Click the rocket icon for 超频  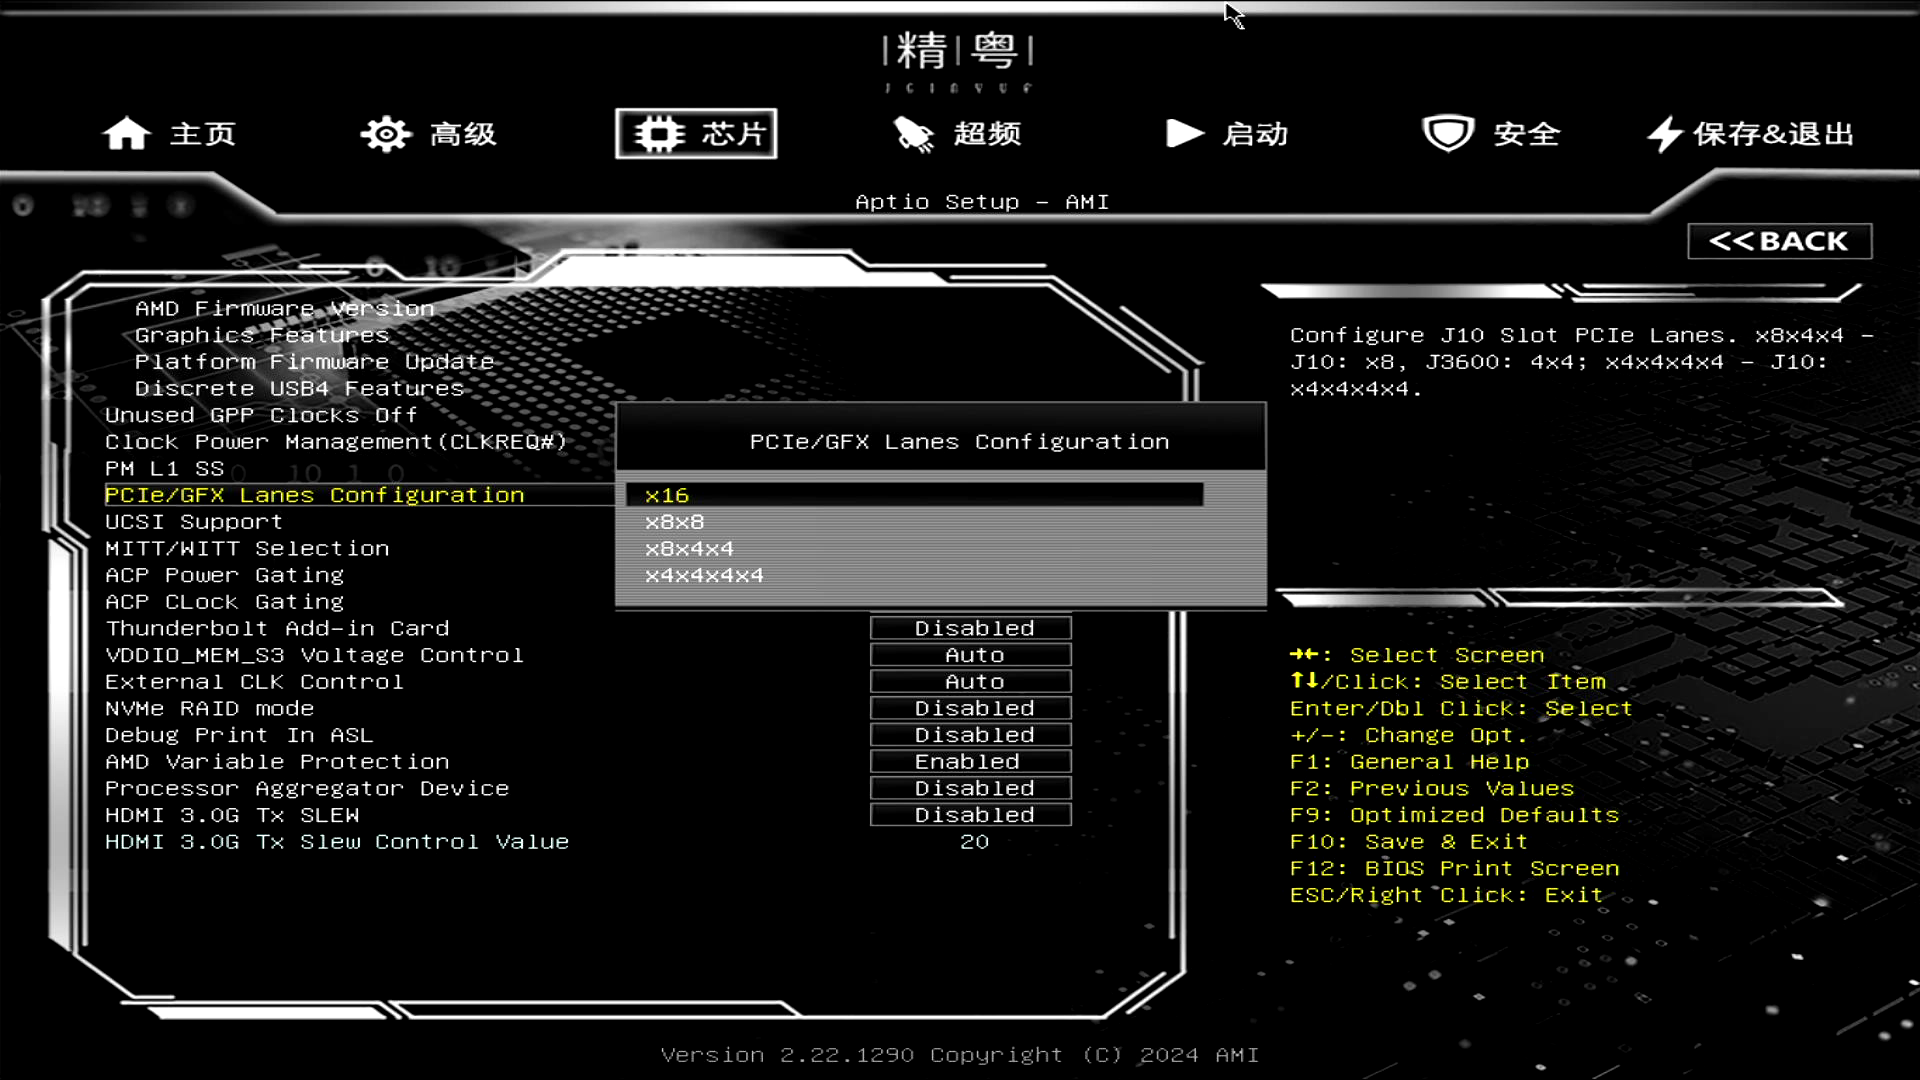(913, 134)
